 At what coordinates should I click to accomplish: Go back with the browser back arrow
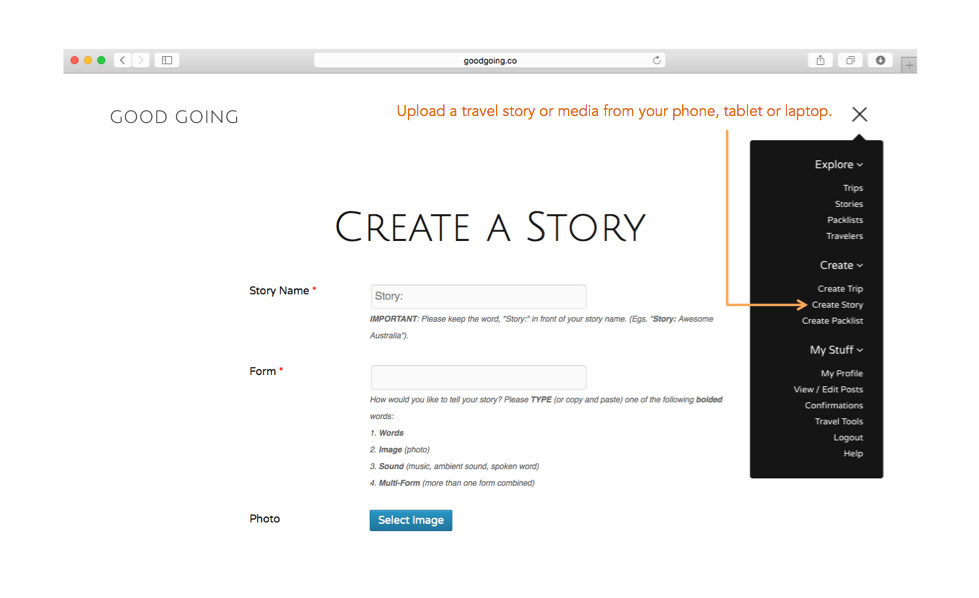coord(123,60)
